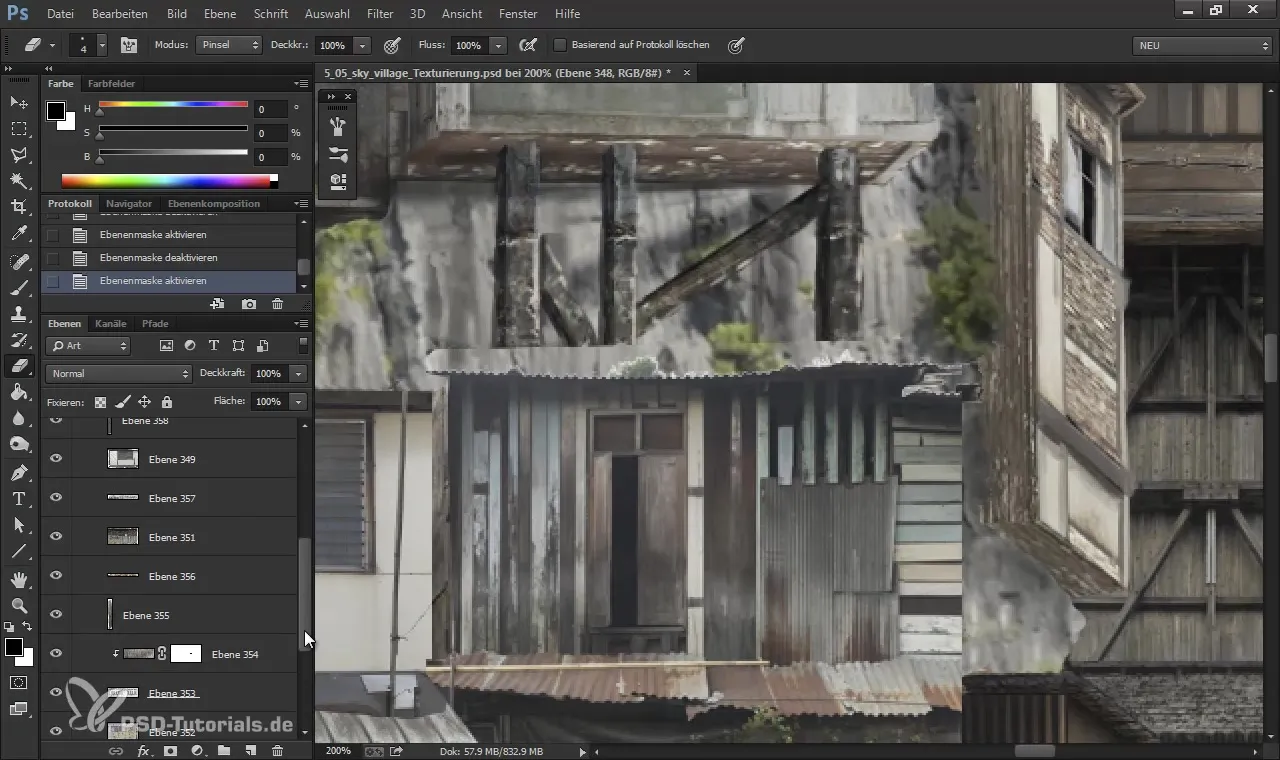
Task: Select the Brush tool
Action: point(19,288)
